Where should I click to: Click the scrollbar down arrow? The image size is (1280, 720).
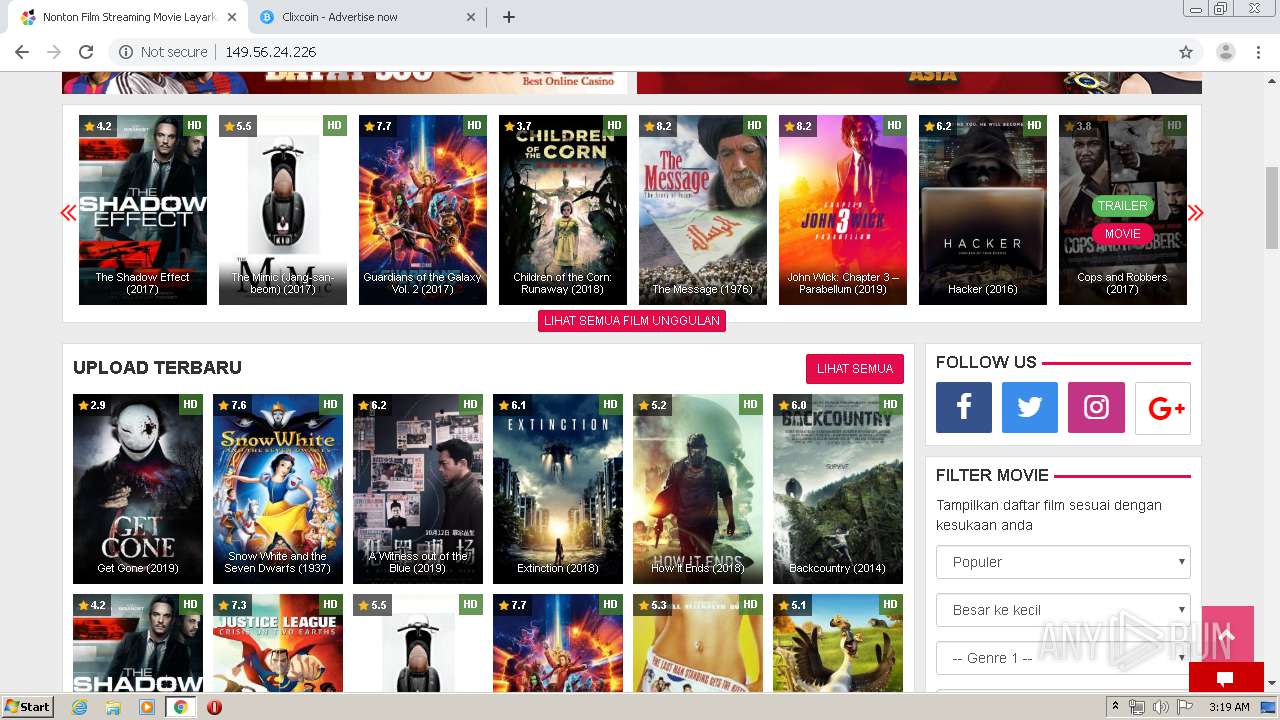point(1272,684)
